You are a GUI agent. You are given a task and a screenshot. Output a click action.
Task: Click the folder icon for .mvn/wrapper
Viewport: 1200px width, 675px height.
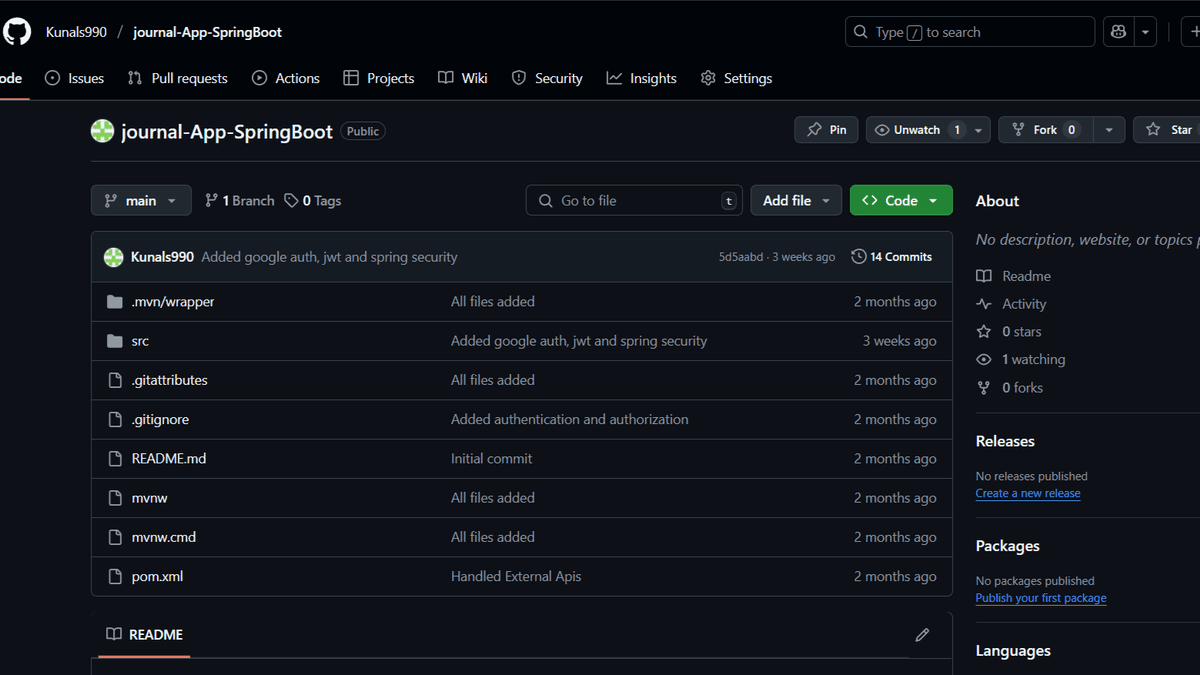tap(114, 302)
